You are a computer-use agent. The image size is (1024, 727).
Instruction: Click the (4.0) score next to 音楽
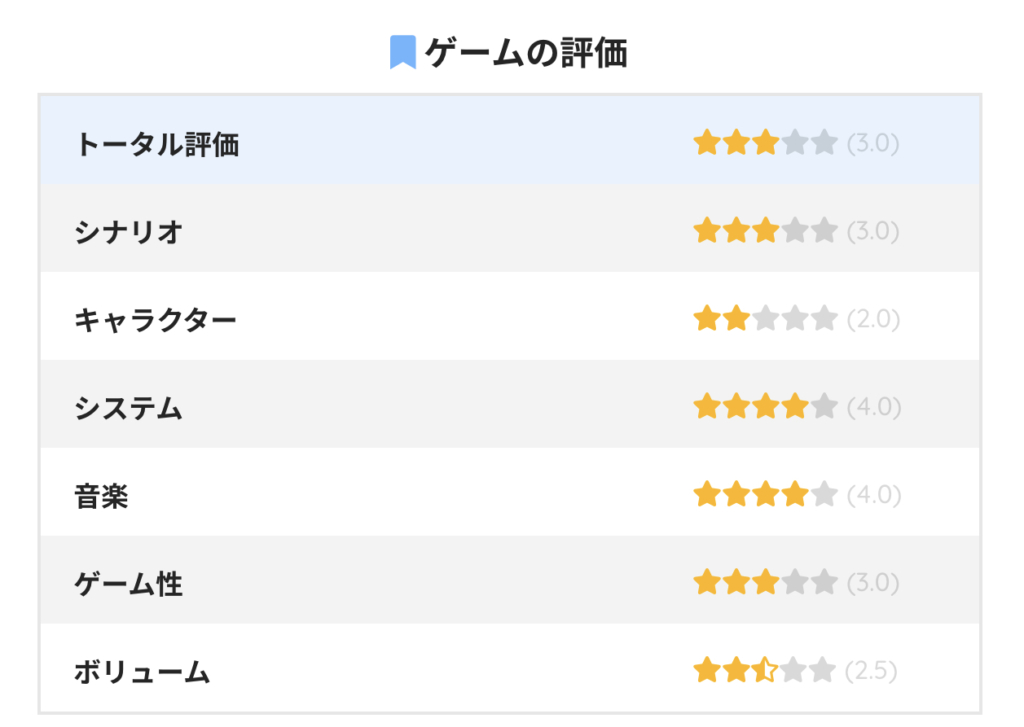(x=873, y=495)
